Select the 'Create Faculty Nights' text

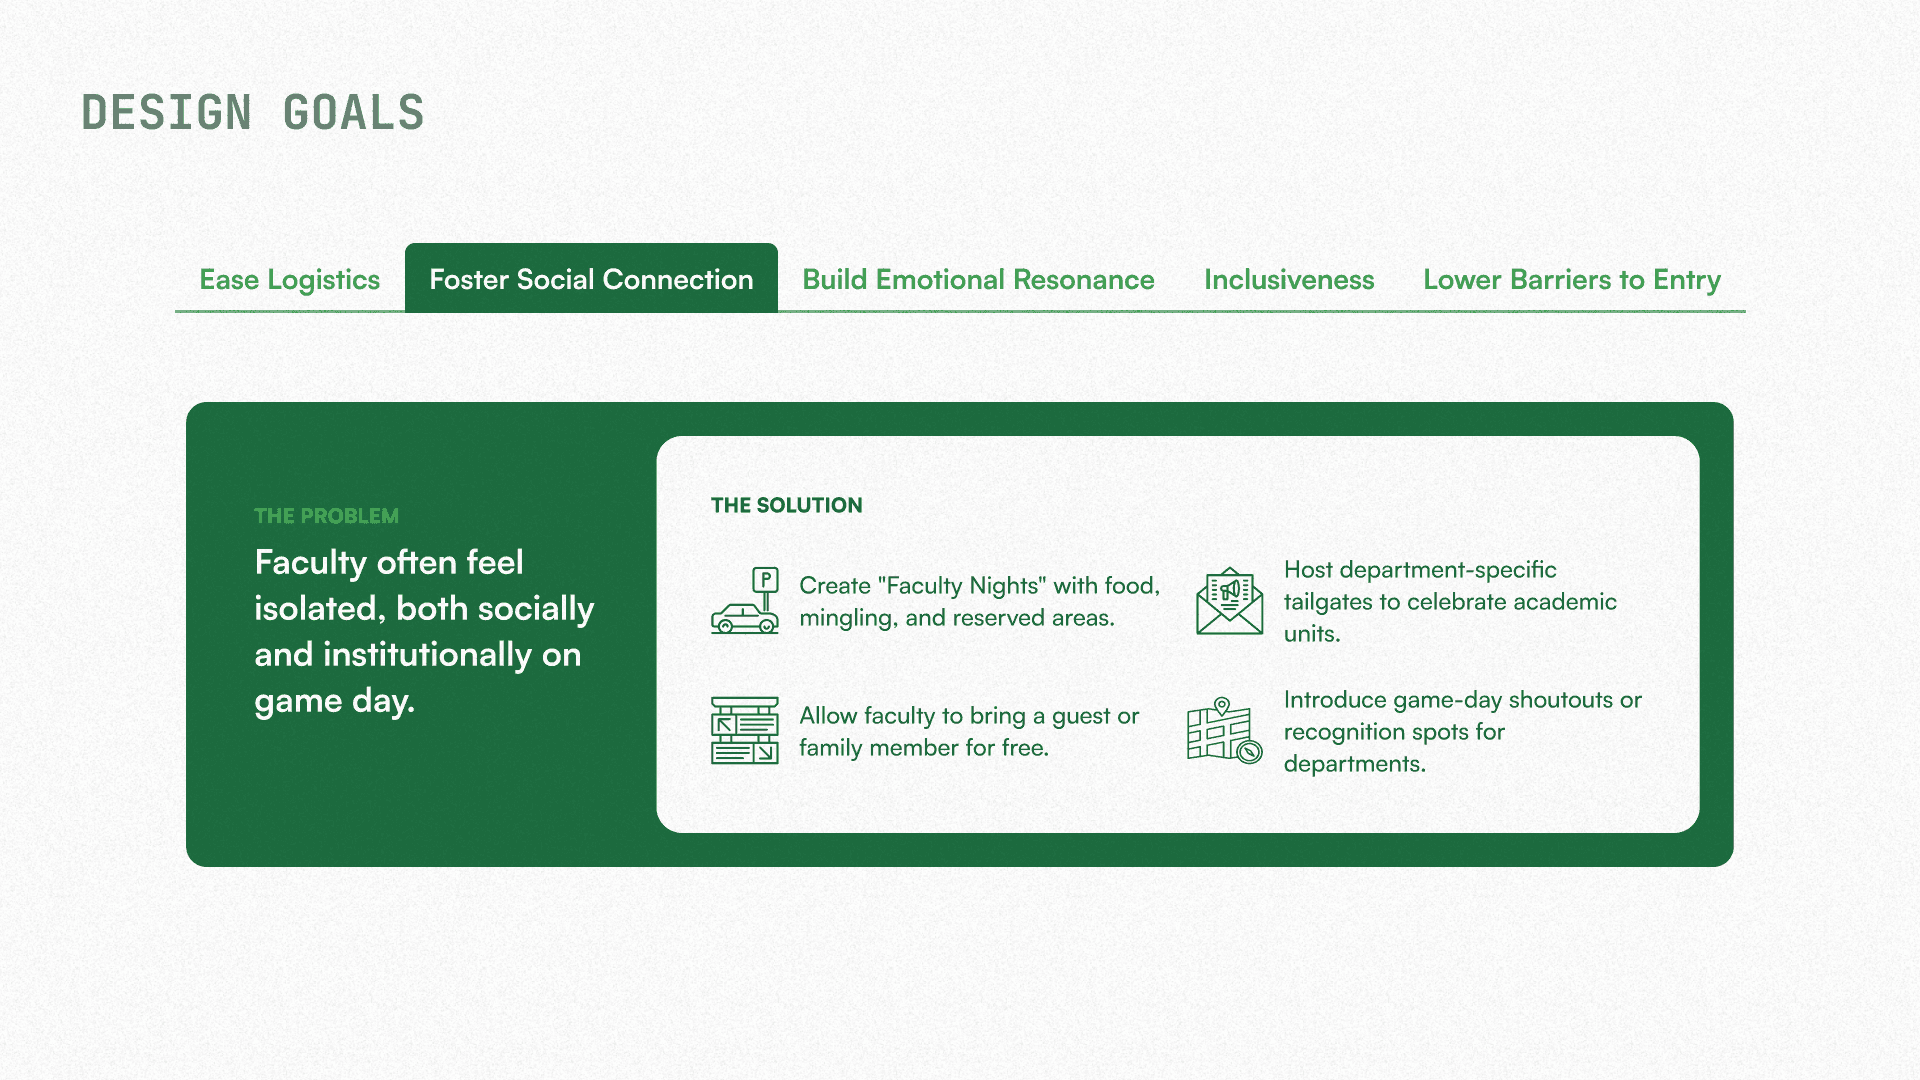pos(978,601)
